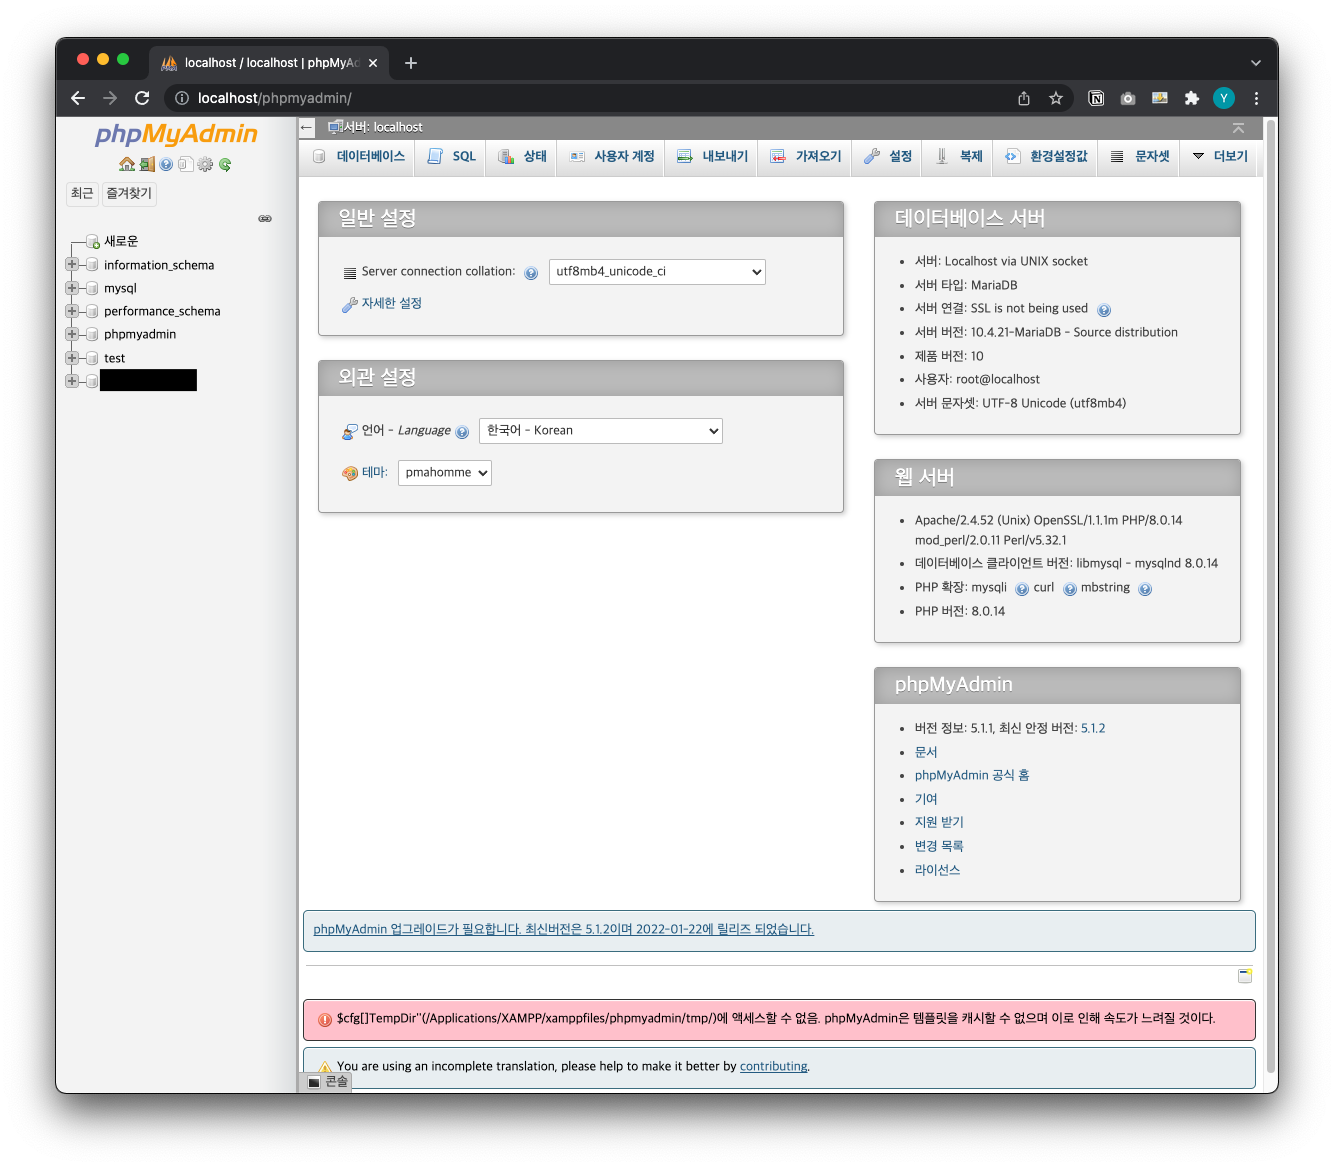The image size is (1334, 1167).
Task: Open MariaDB documentation pages icon in sidebar
Action: (x=186, y=164)
